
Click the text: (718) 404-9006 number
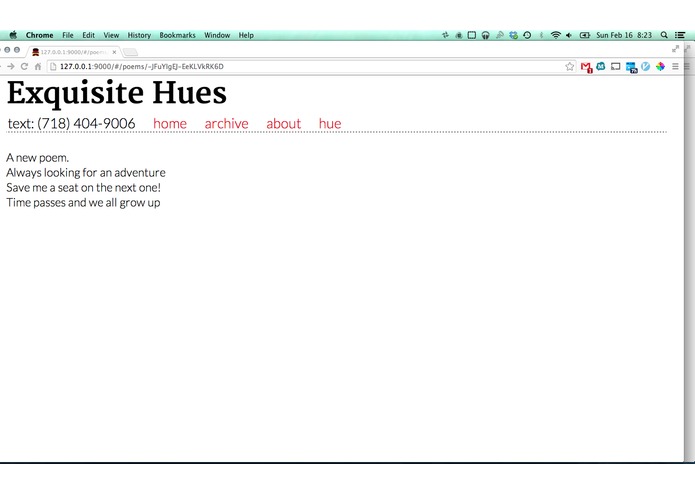(71, 124)
